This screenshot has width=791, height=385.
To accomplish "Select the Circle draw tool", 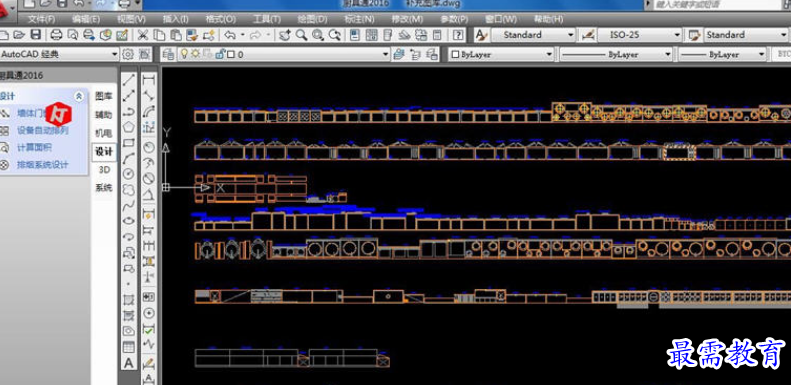I will [x=129, y=174].
